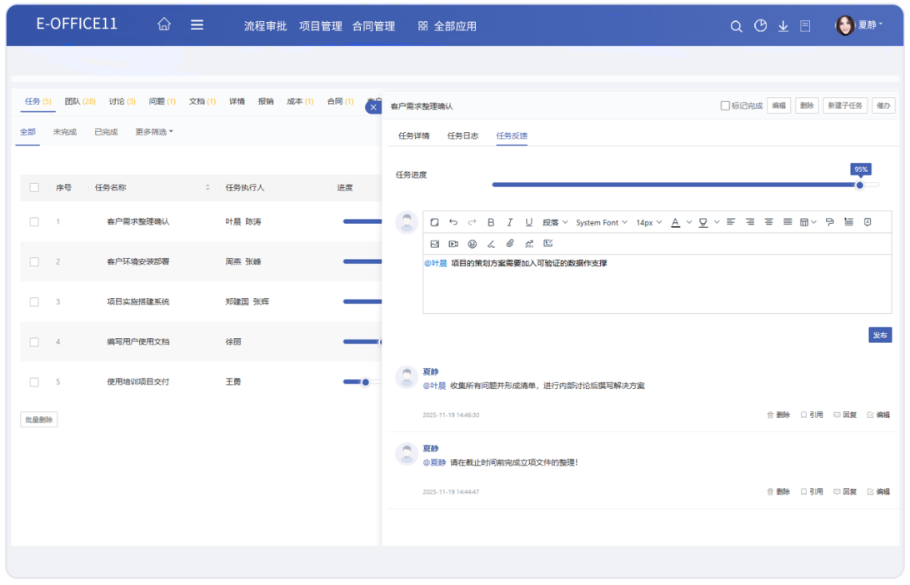Image resolution: width=910 pixels, height=585 pixels.
Task: Click the search magnifier icon
Action: tap(736, 26)
